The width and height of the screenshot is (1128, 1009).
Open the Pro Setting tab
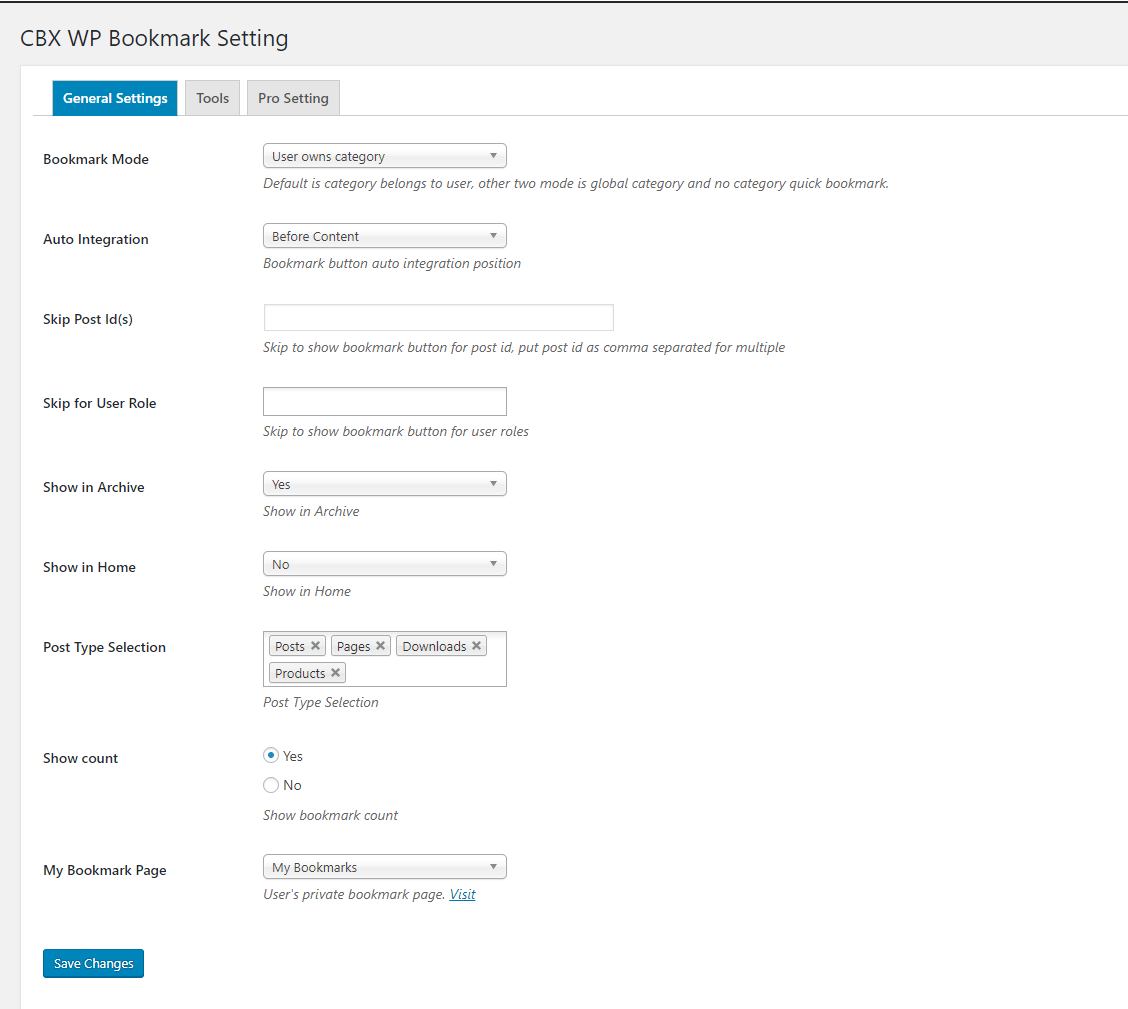293,98
